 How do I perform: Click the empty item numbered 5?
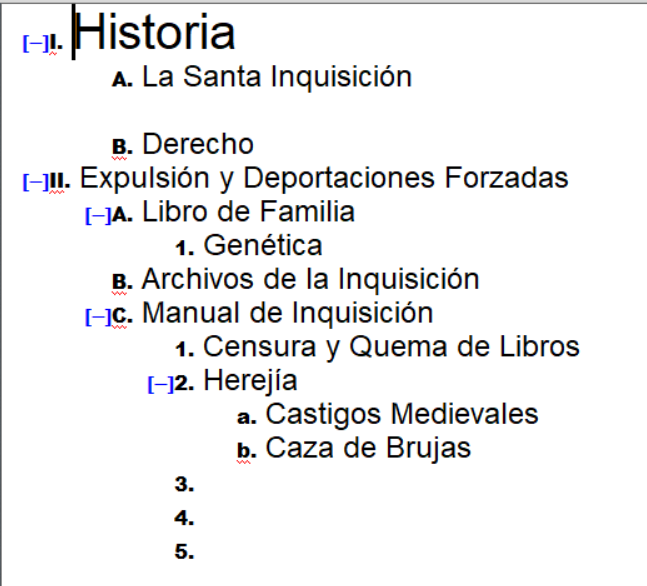coord(210,552)
